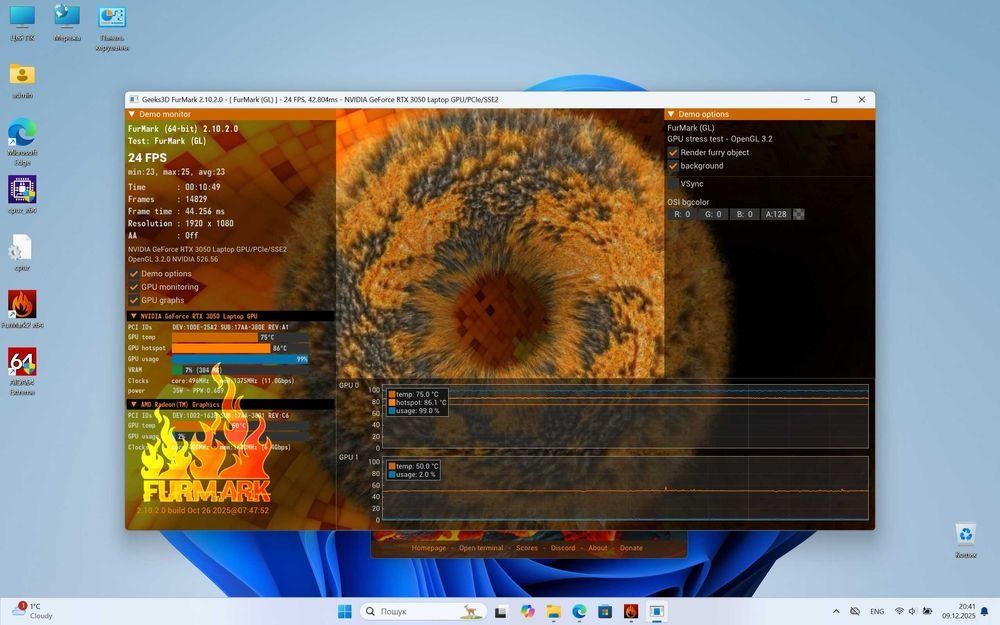
Task: Click the B: 0 color value field
Action: tap(744, 214)
